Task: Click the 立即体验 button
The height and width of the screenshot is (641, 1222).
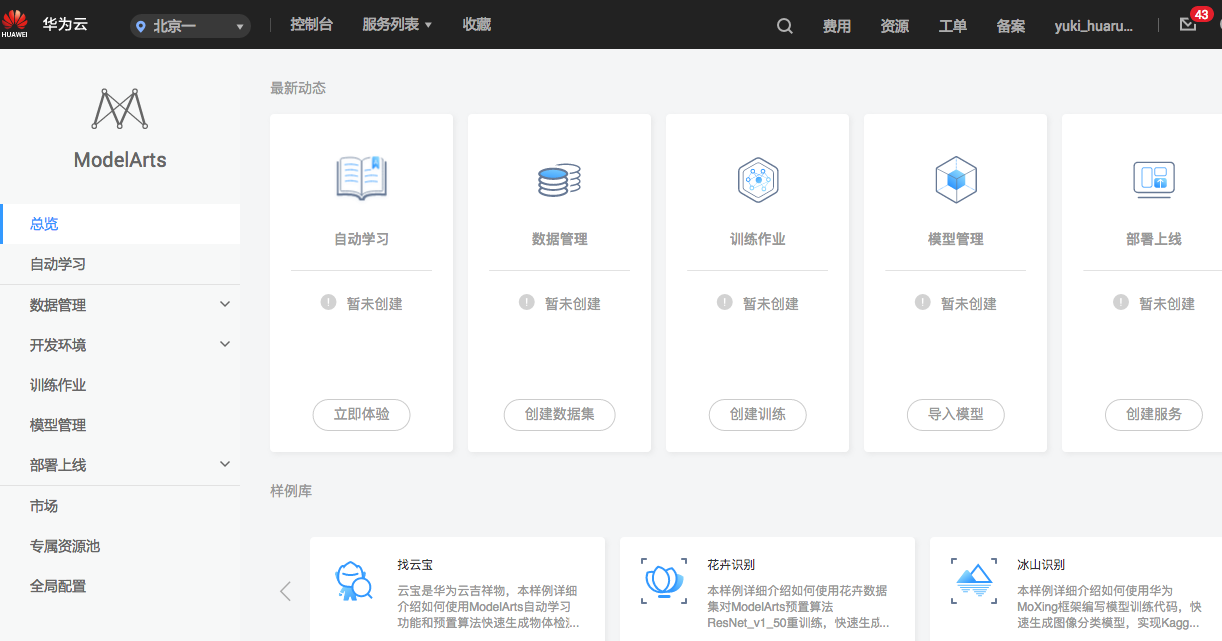Action: (361, 414)
